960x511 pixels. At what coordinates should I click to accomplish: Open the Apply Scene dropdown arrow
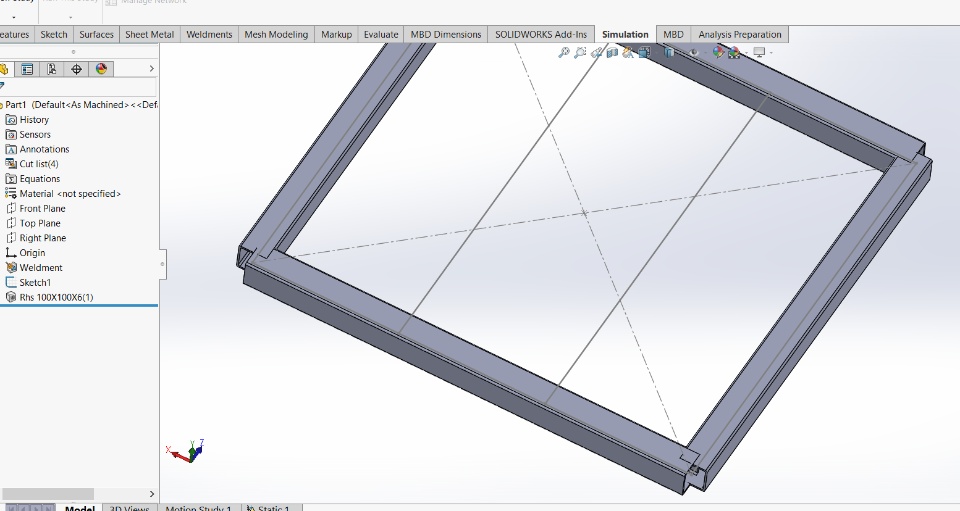[746, 53]
